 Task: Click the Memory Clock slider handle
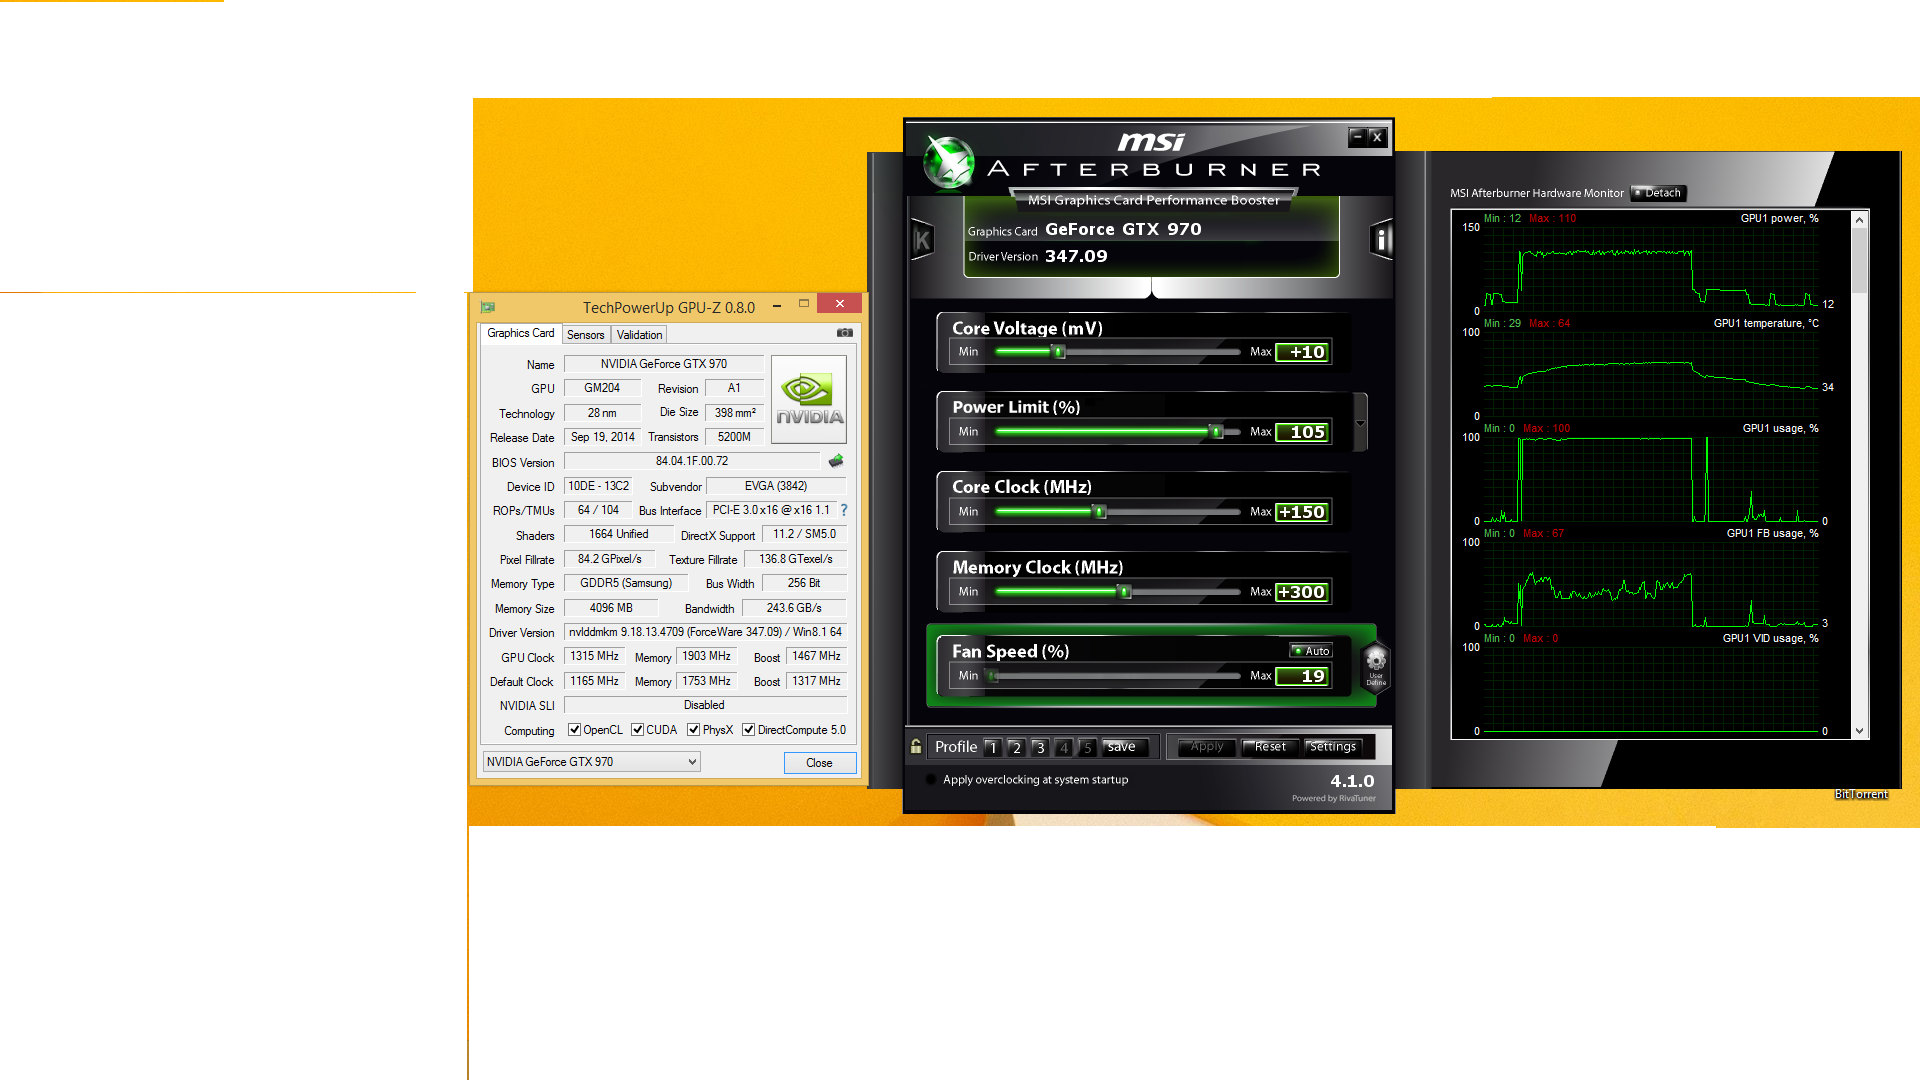(1124, 592)
